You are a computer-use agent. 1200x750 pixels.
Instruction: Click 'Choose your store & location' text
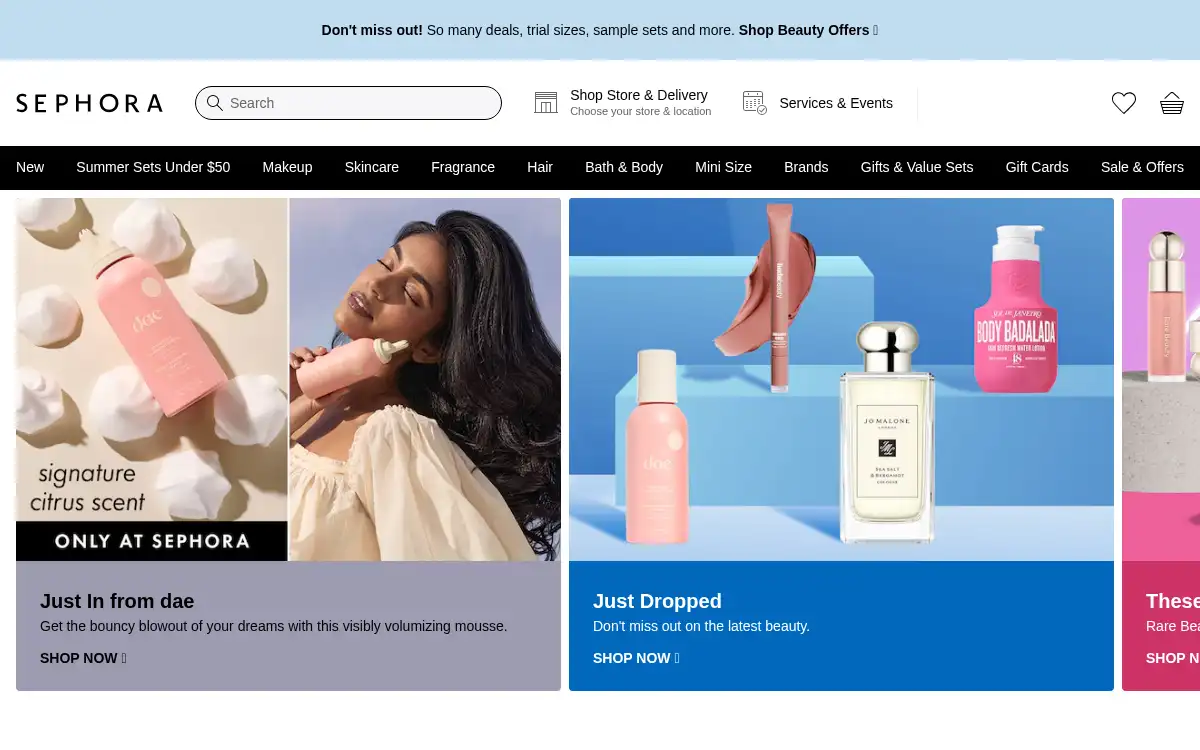click(641, 112)
